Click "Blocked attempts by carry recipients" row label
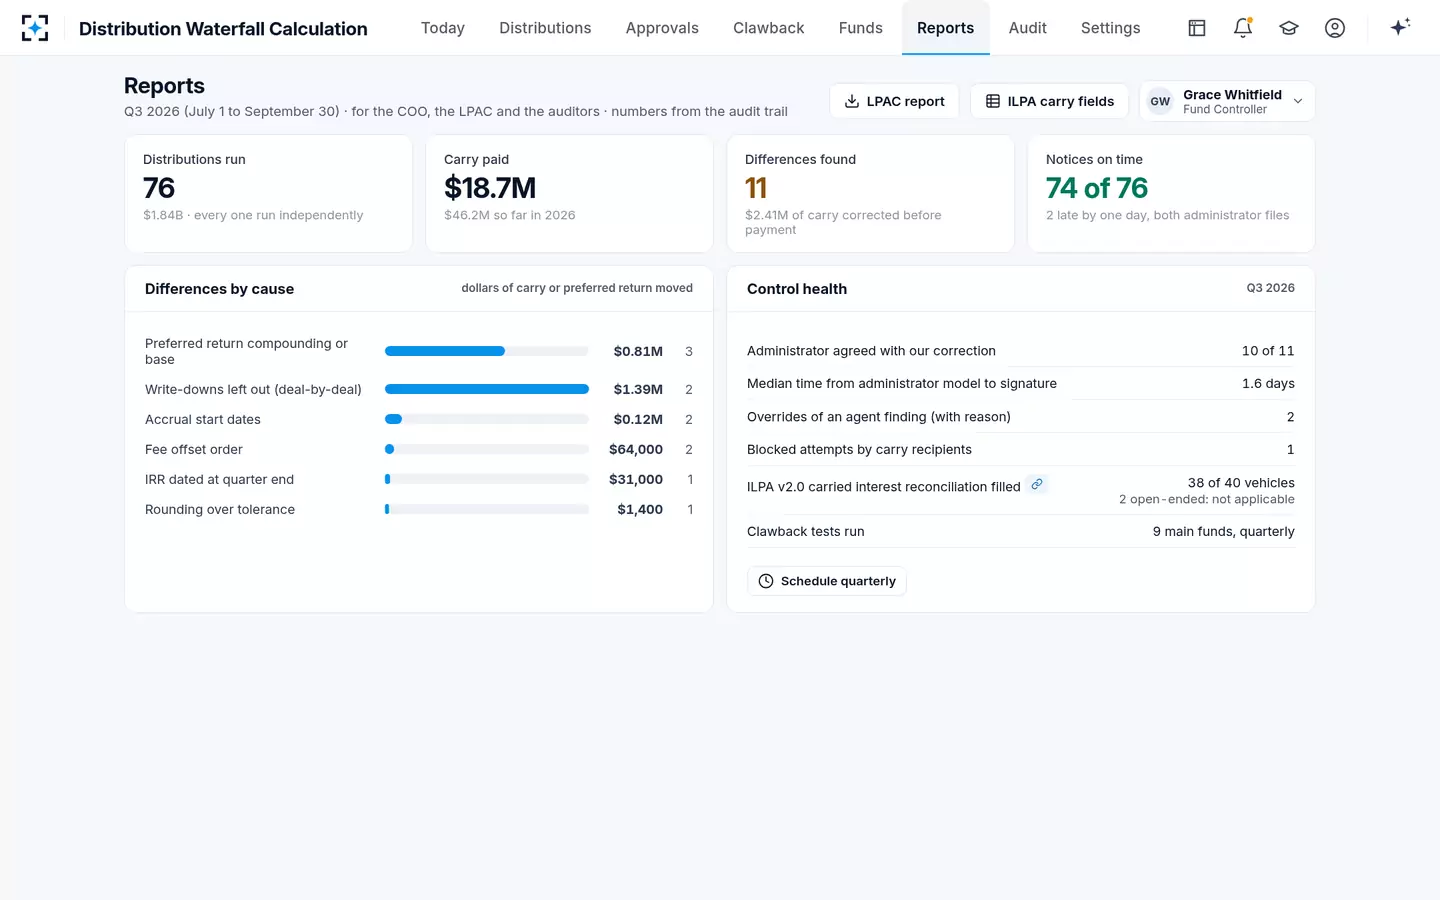The width and height of the screenshot is (1440, 900). click(859, 449)
